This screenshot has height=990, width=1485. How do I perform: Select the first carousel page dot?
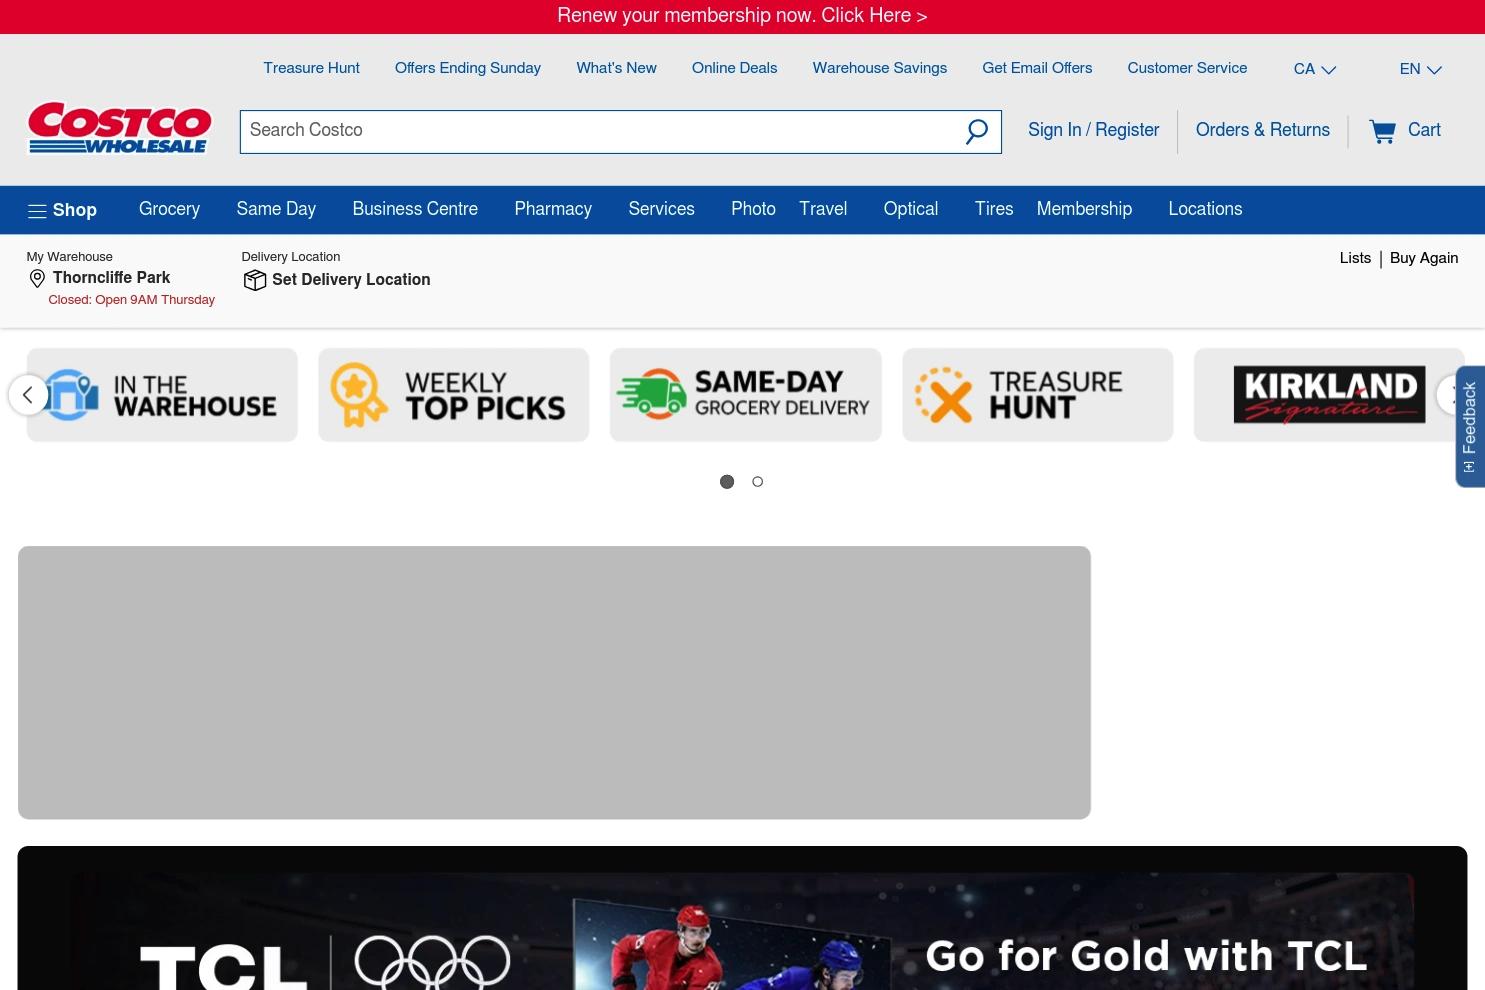click(727, 482)
